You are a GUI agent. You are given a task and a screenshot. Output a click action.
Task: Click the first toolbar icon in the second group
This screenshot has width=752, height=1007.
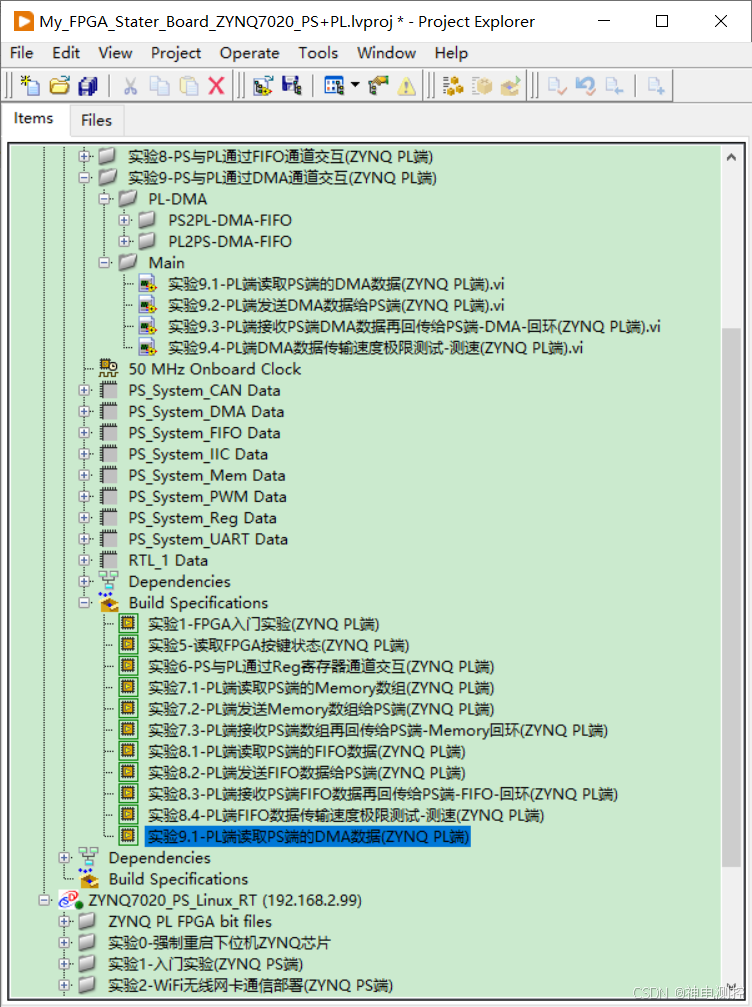pyautogui.click(x=263, y=85)
